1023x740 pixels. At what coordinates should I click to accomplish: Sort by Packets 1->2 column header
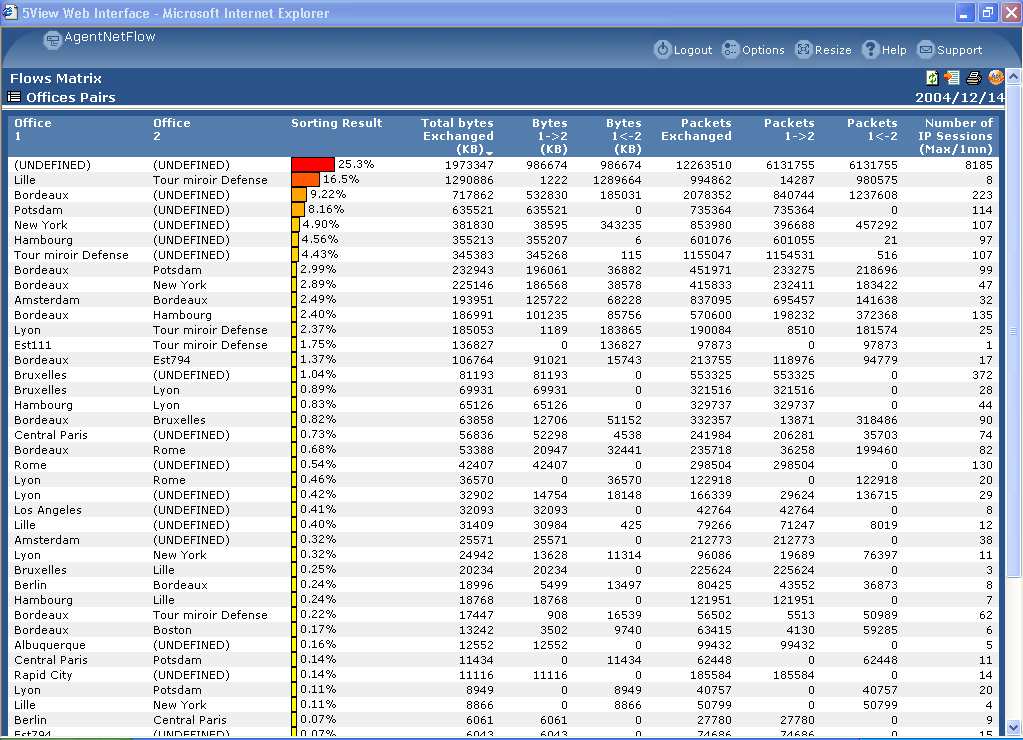789,129
